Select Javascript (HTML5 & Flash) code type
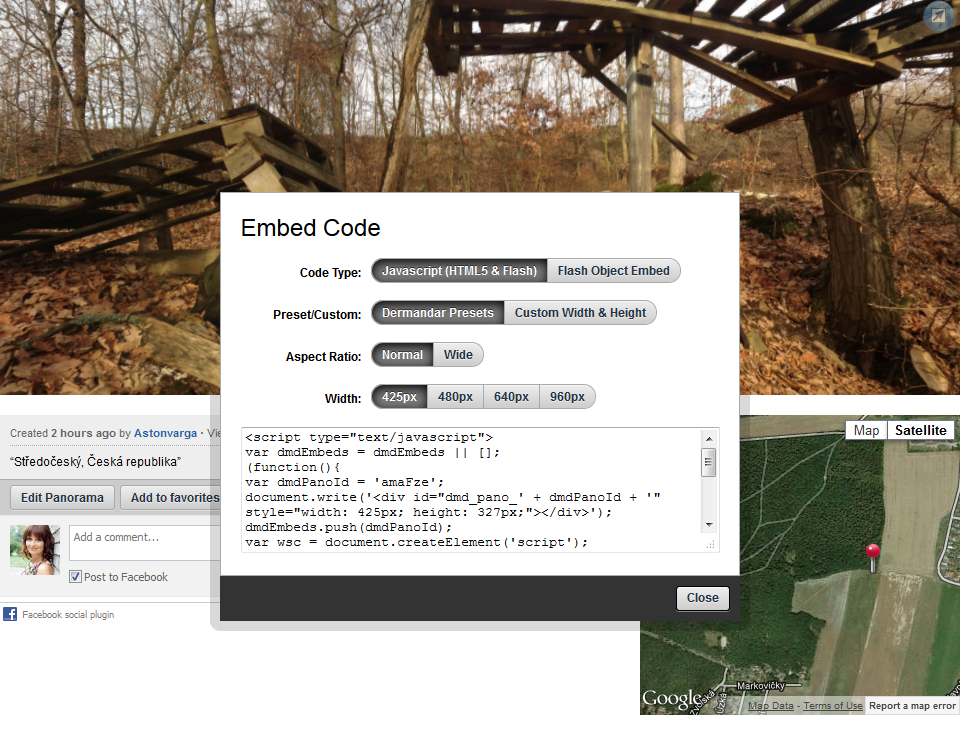The image size is (962, 729). click(x=459, y=271)
